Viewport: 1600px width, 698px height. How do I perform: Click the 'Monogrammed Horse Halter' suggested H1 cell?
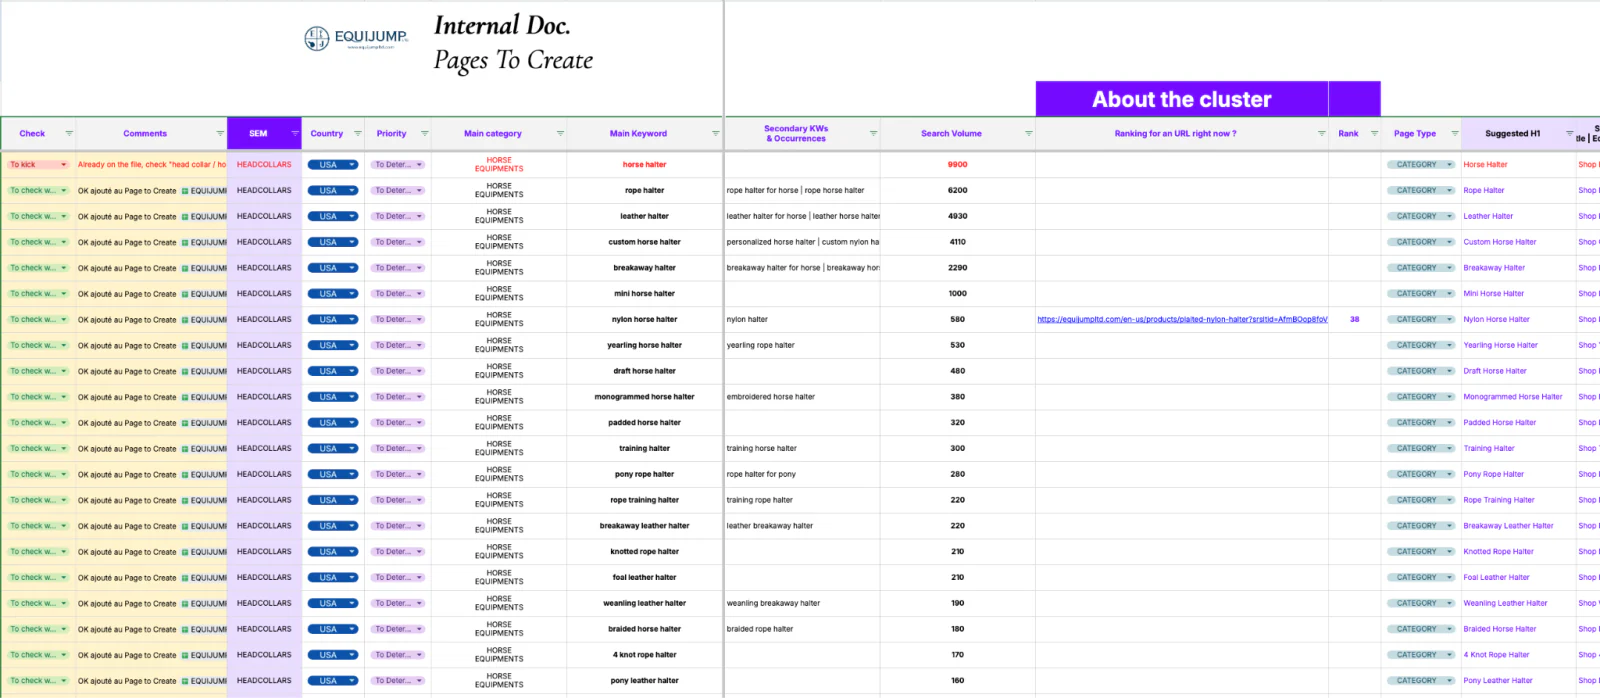tap(1518, 397)
